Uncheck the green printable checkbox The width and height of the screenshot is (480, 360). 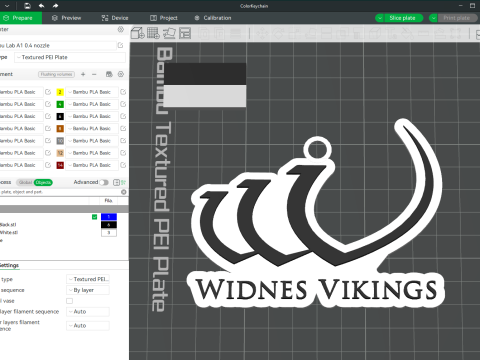pos(94,217)
